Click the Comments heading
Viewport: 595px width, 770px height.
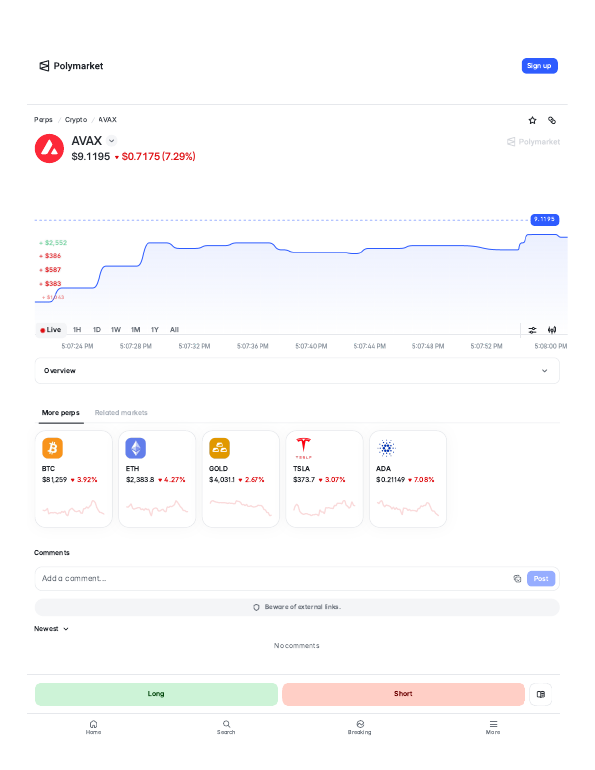pos(52,552)
